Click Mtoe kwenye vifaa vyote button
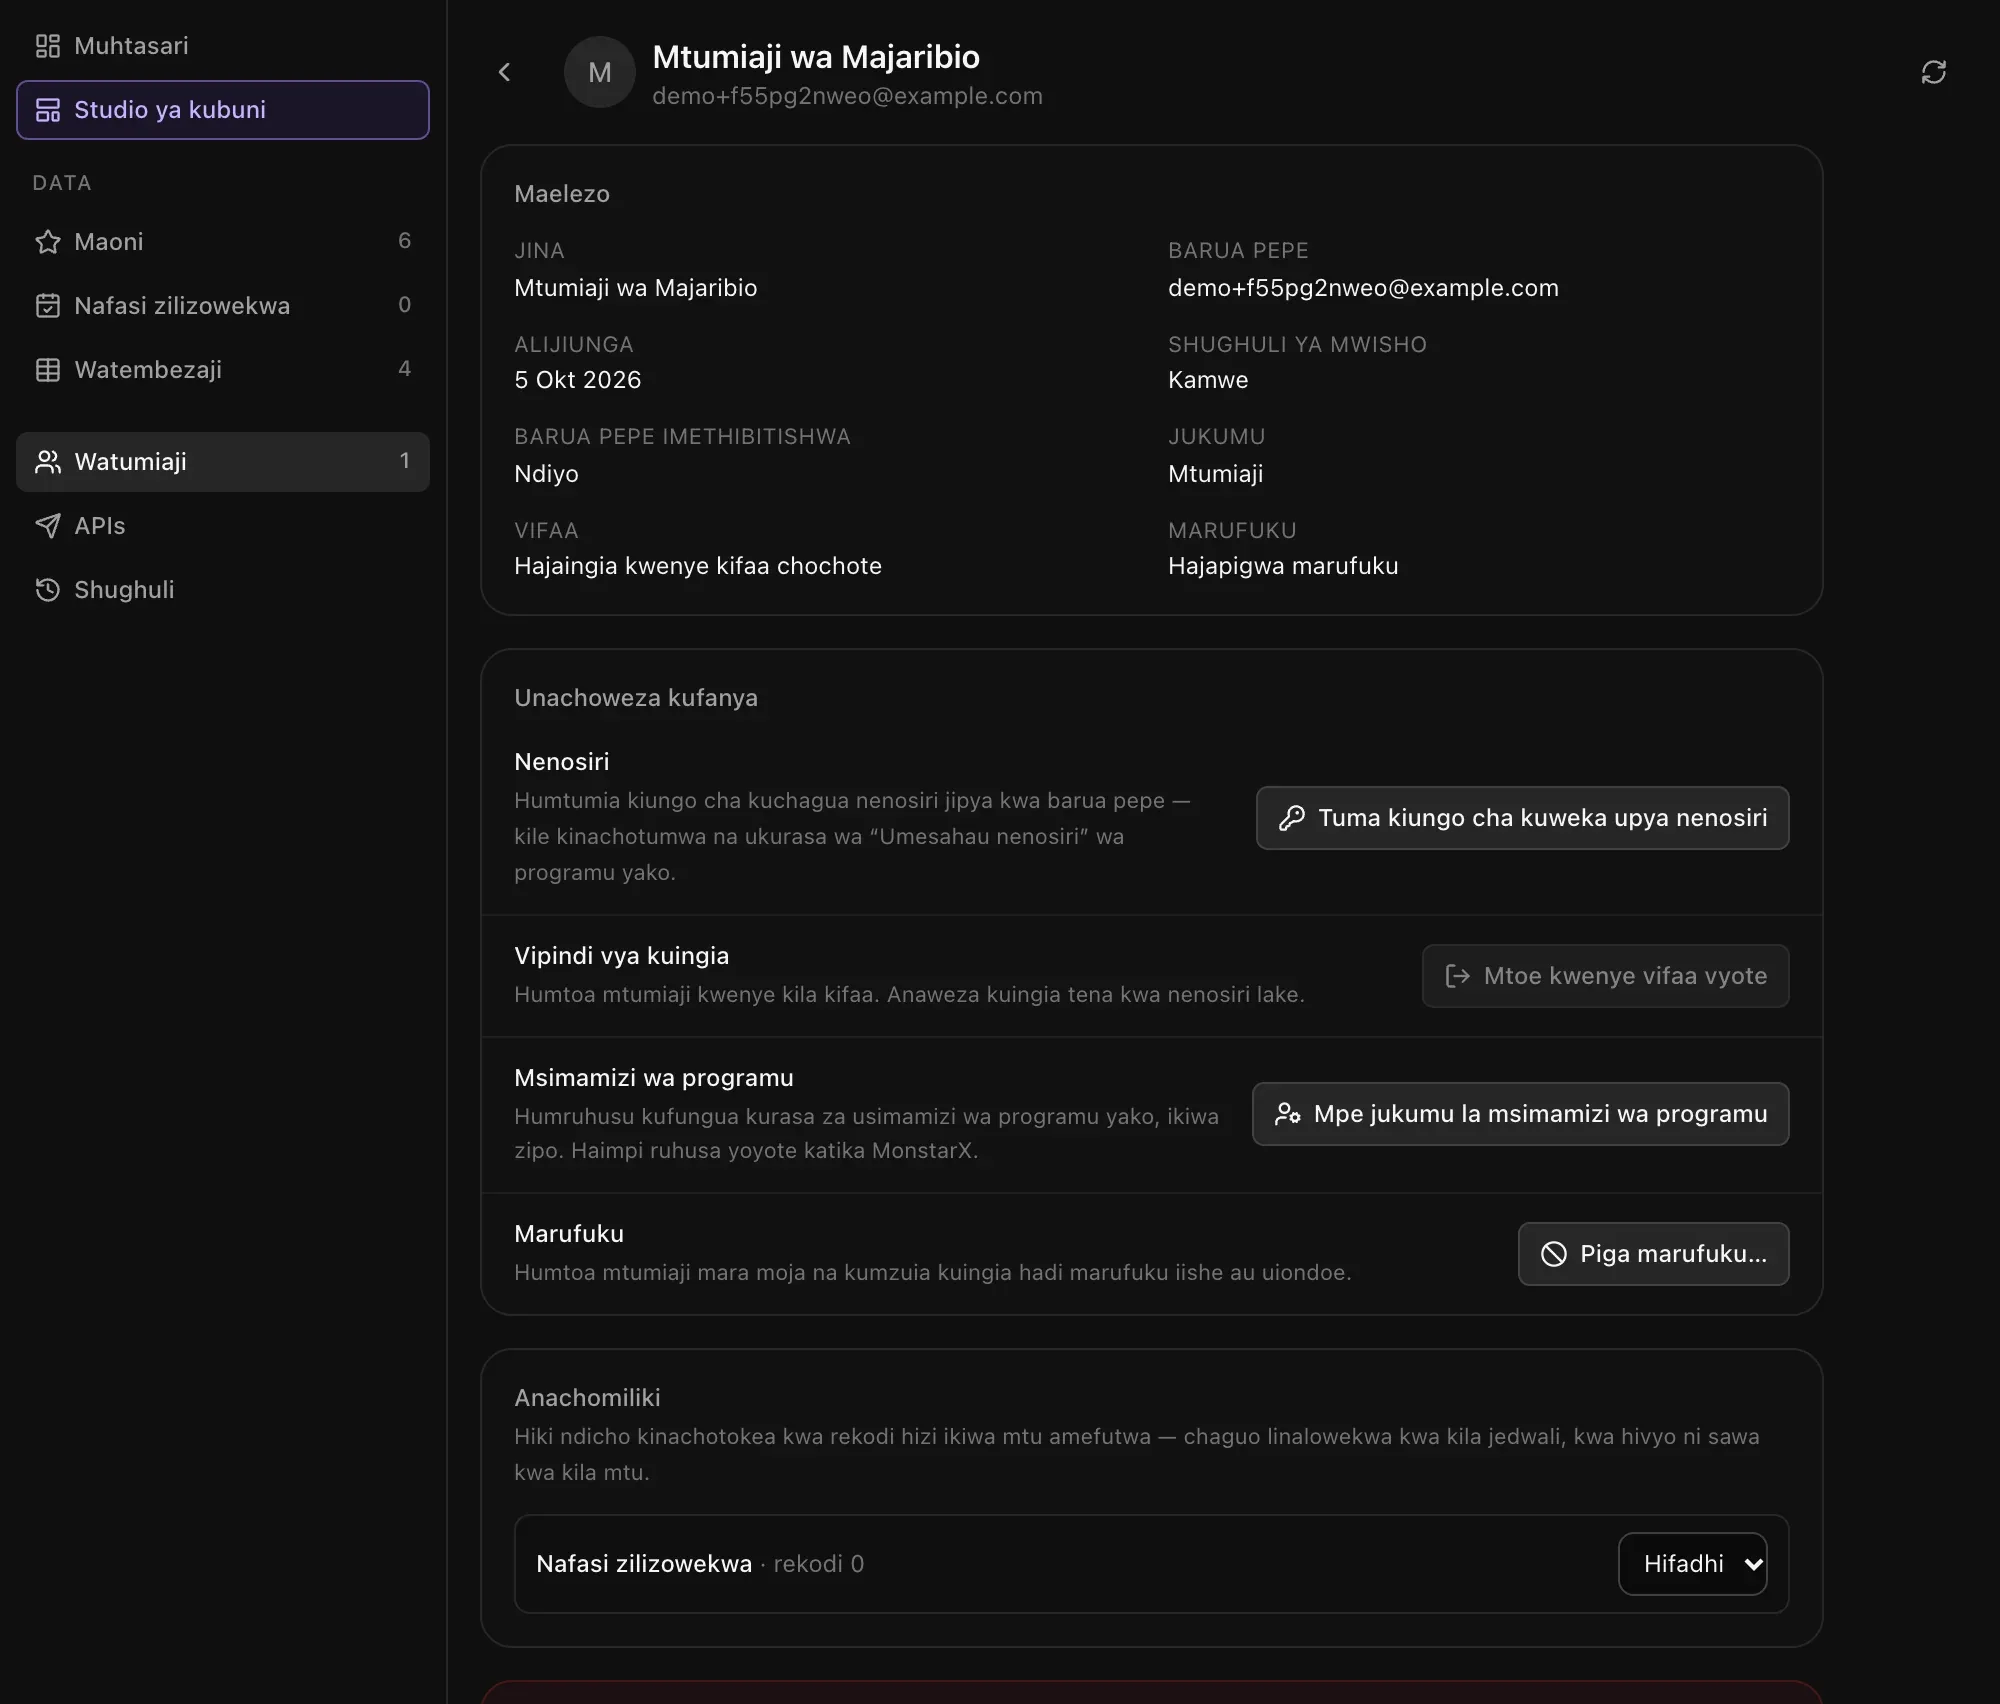 (x=1605, y=976)
